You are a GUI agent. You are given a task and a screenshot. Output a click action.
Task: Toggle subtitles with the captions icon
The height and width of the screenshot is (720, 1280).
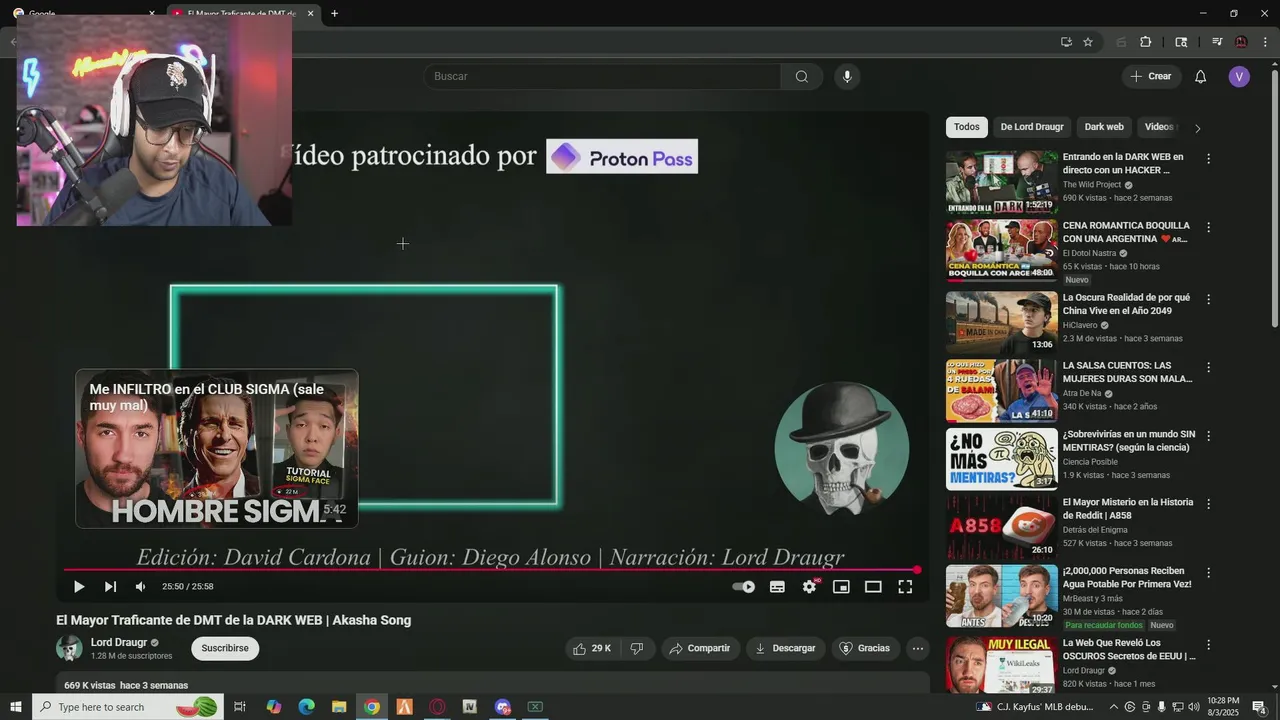click(777, 587)
